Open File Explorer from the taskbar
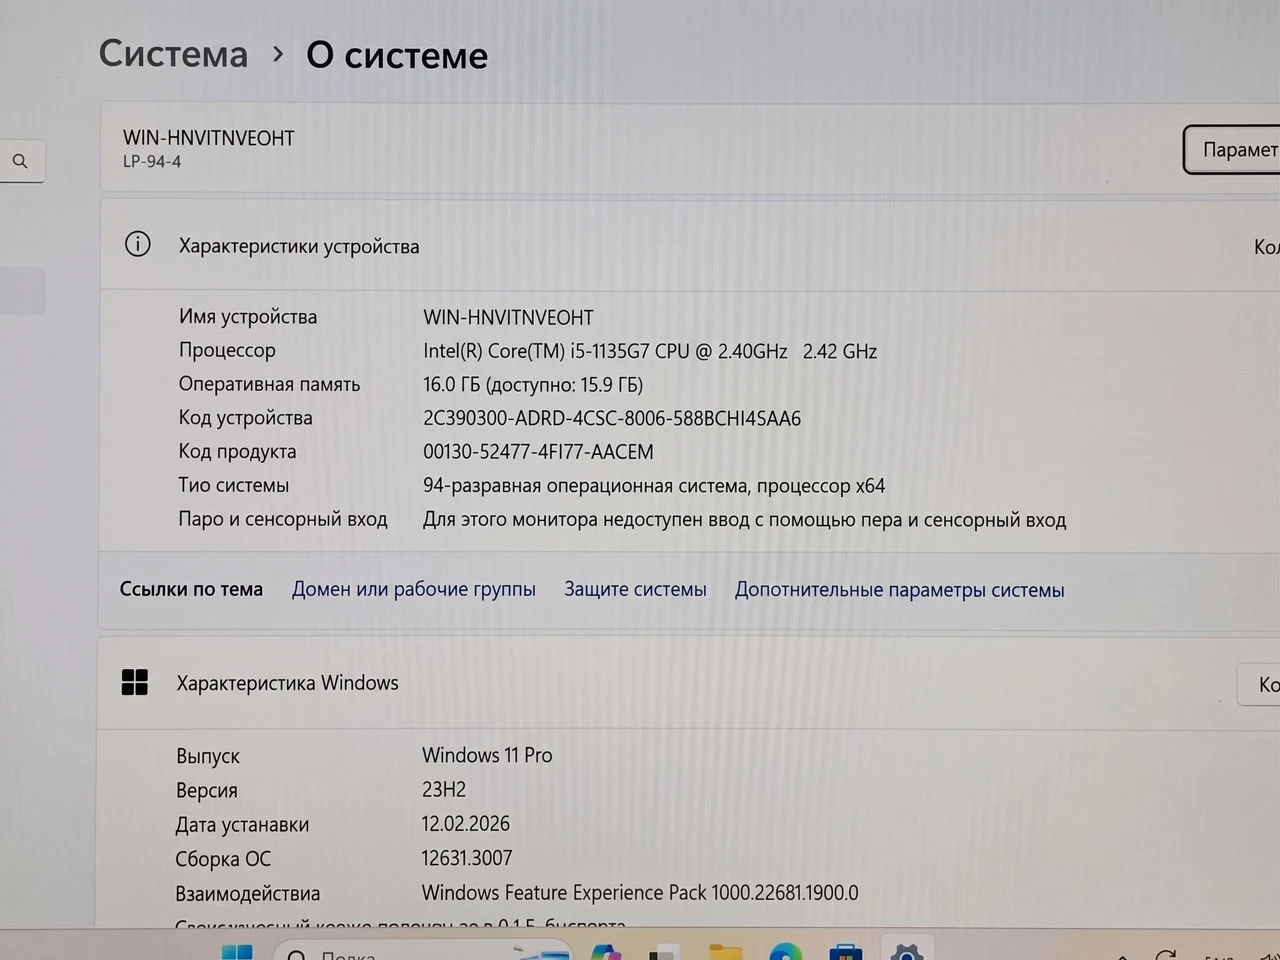Screen dimensions: 1280x960 click(726, 952)
